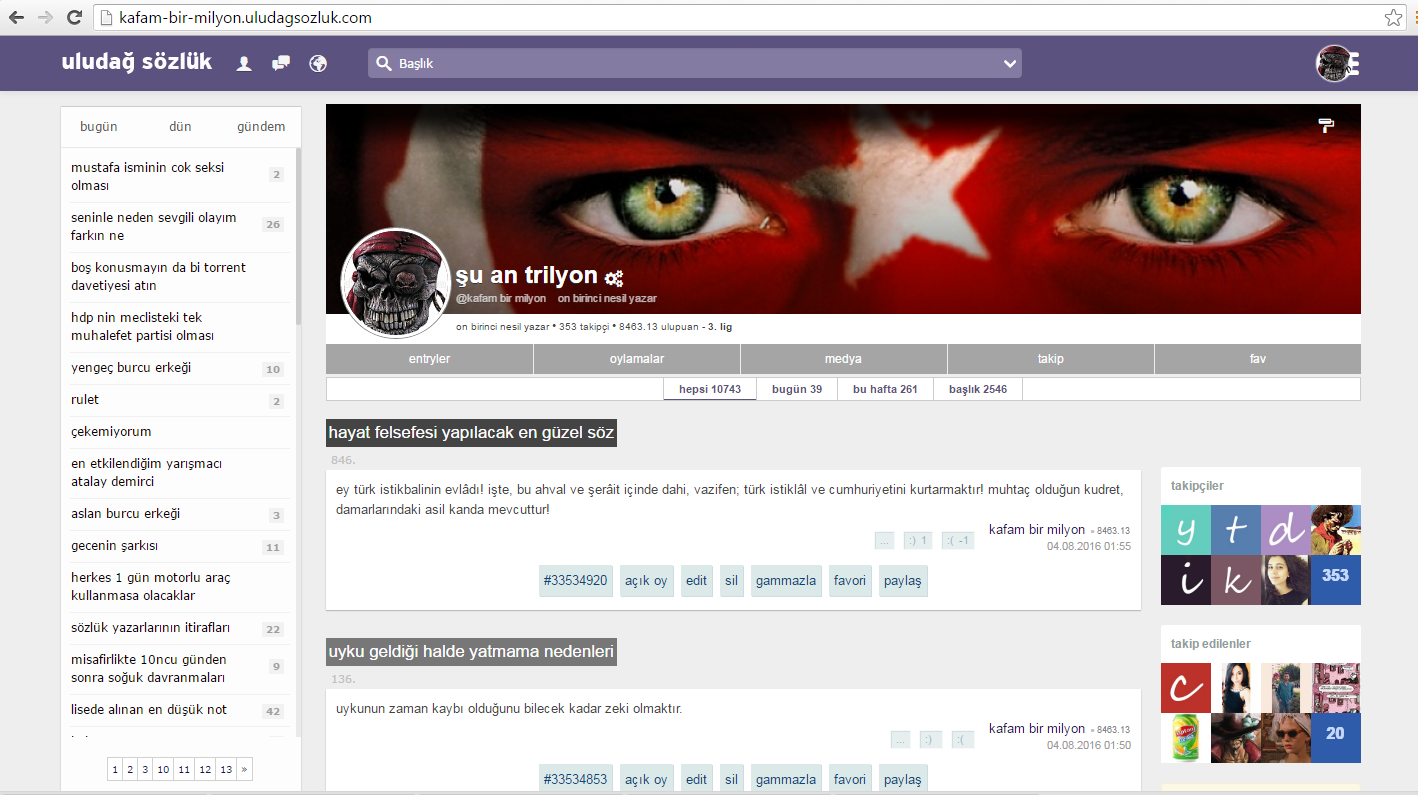Upvote the first entry with smiley 1

pos(917,541)
